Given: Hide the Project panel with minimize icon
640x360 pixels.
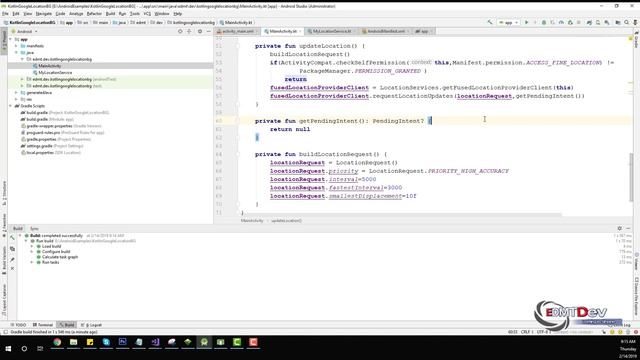Looking at the screenshot, I should (x=209, y=31).
